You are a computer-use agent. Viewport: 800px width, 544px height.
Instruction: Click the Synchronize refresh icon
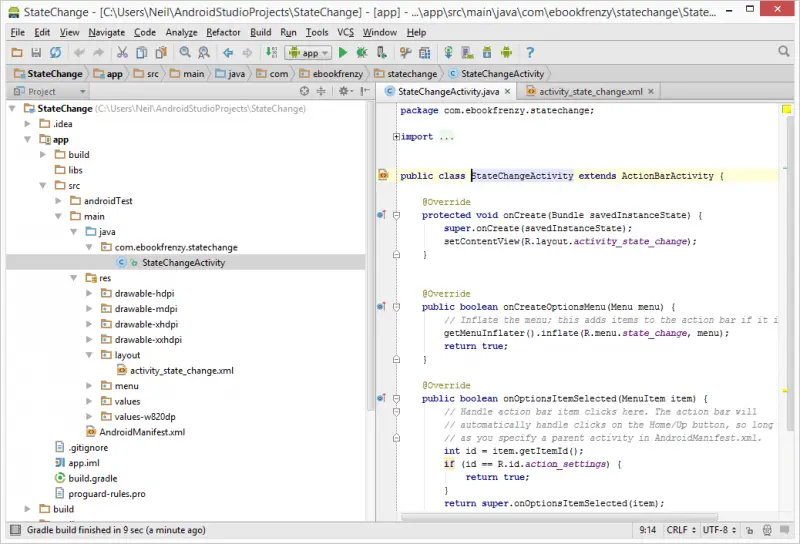(x=55, y=53)
